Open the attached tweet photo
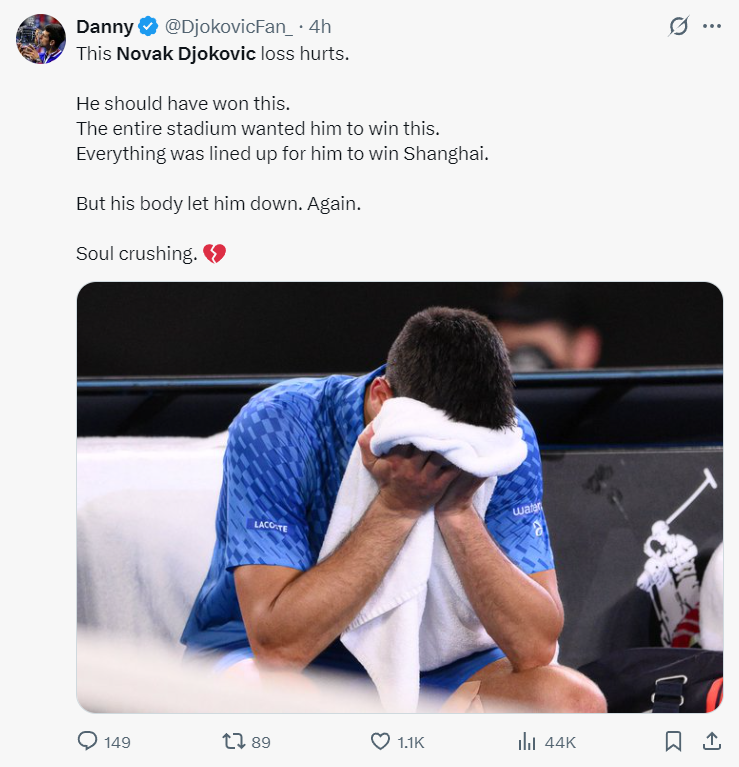 pyautogui.click(x=399, y=497)
